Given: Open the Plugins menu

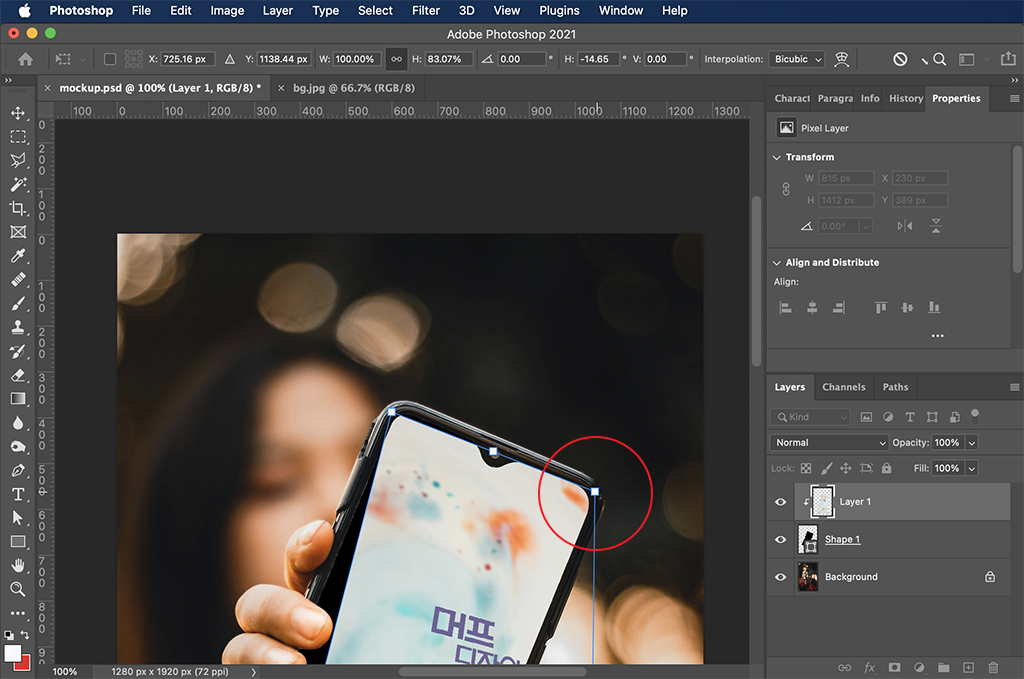Looking at the screenshot, I should pyautogui.click(x=559, y=10).
